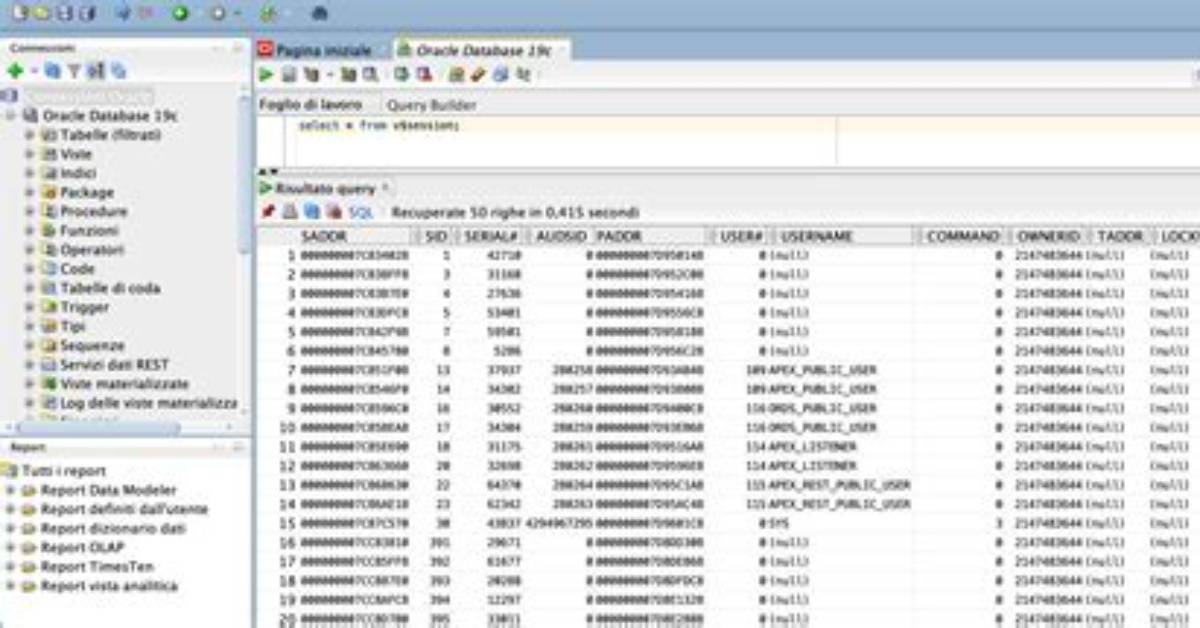The height and width of the screenshot is (628, 1200).
Task: Click the APEX_LISTENER cell in row 11
Action: point(812,446)
